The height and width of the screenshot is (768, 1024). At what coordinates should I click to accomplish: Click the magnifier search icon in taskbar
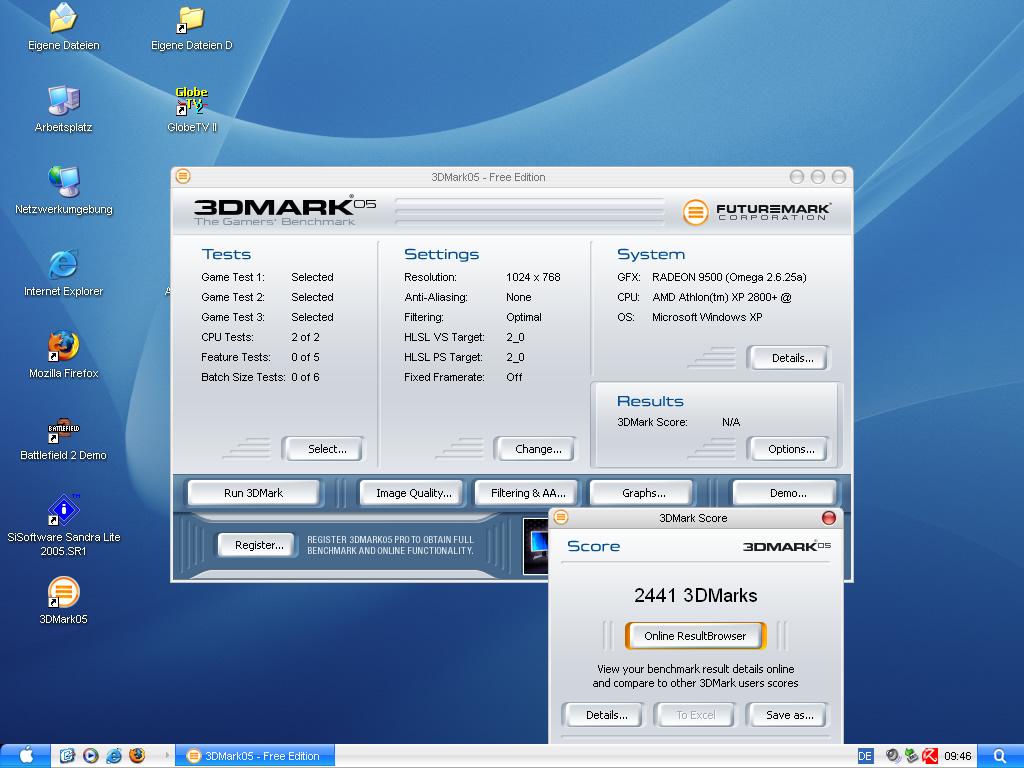coord(1000,756)
